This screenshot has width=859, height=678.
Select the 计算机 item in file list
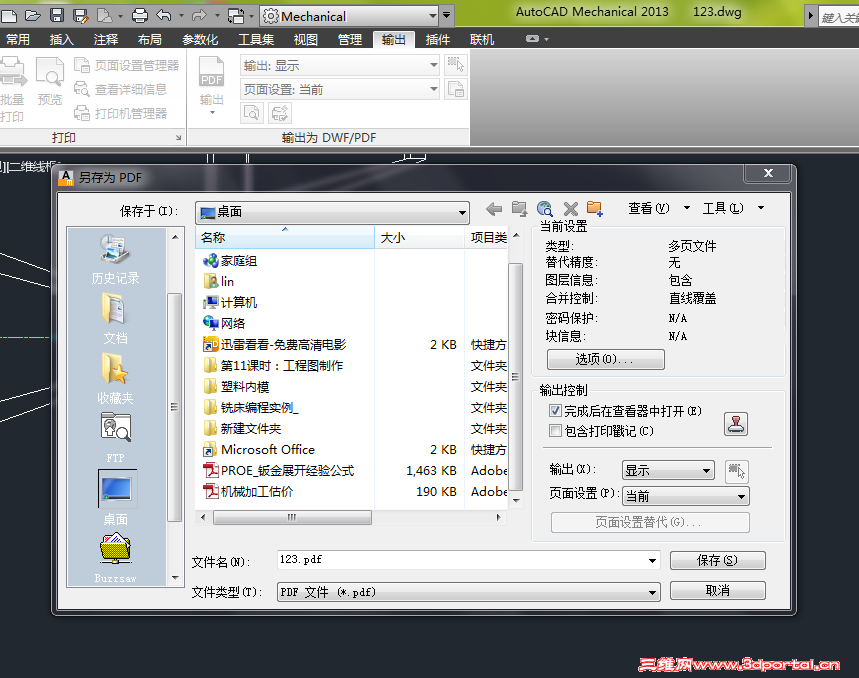click(x=230, y=302)
